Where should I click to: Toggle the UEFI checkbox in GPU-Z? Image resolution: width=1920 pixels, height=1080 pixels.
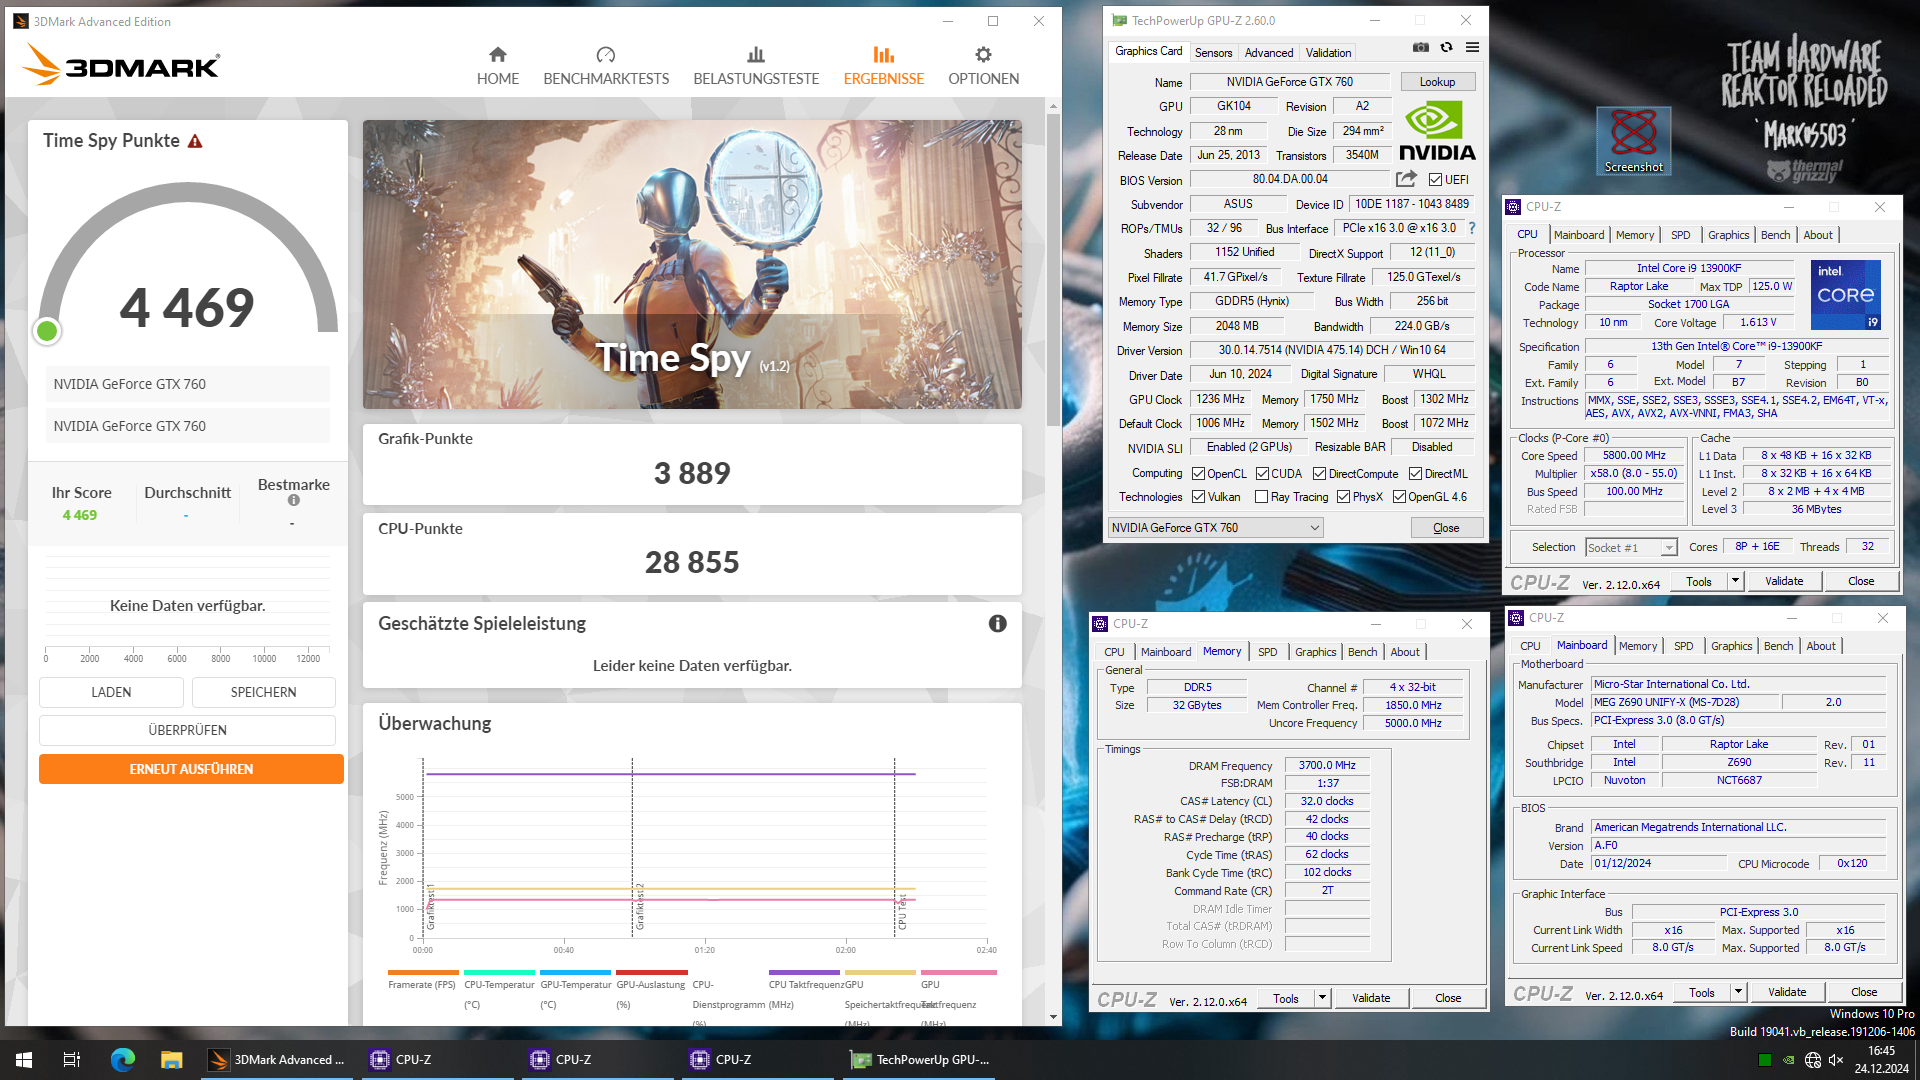(1435, 180)
